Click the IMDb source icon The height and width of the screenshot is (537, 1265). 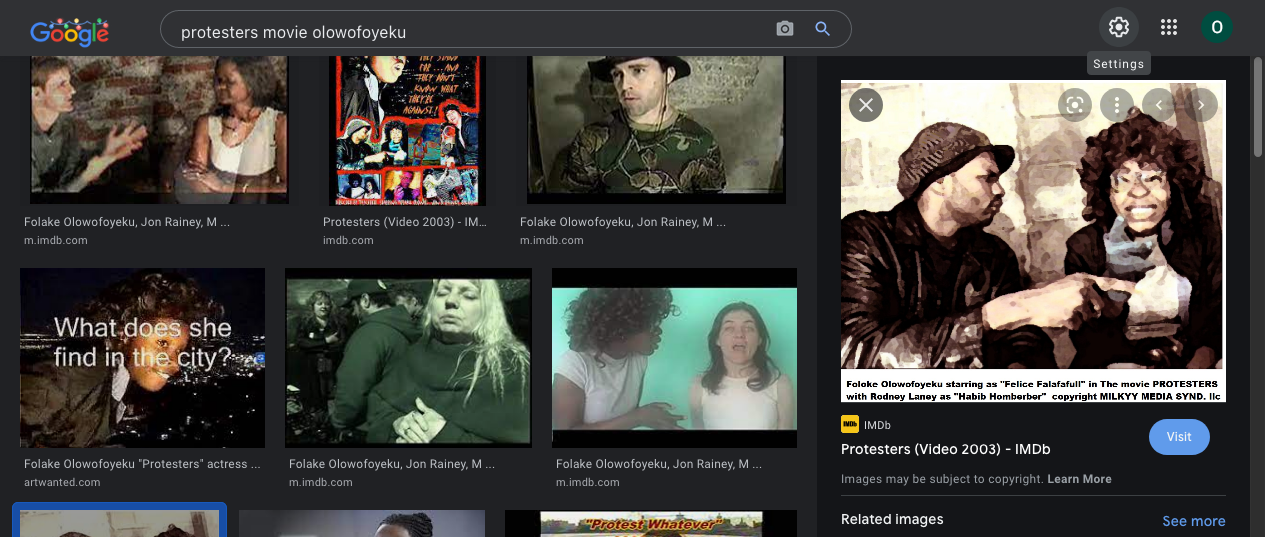(850, 424)
